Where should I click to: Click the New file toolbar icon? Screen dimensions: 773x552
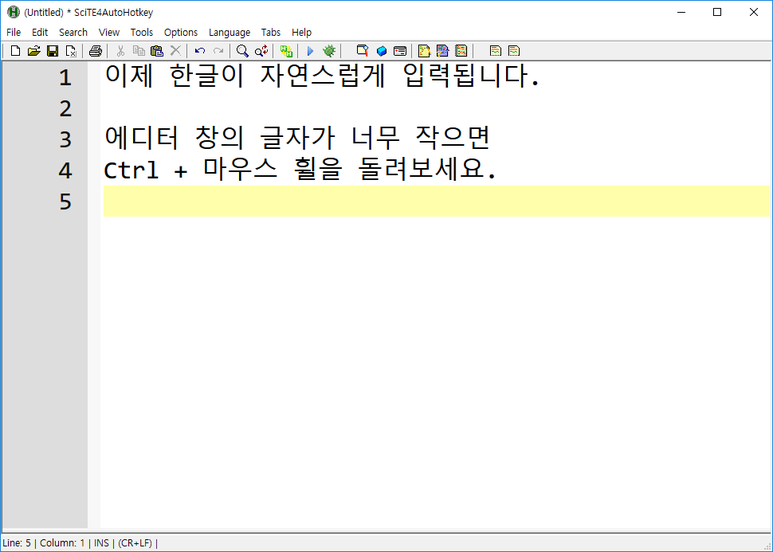point(15,51)
